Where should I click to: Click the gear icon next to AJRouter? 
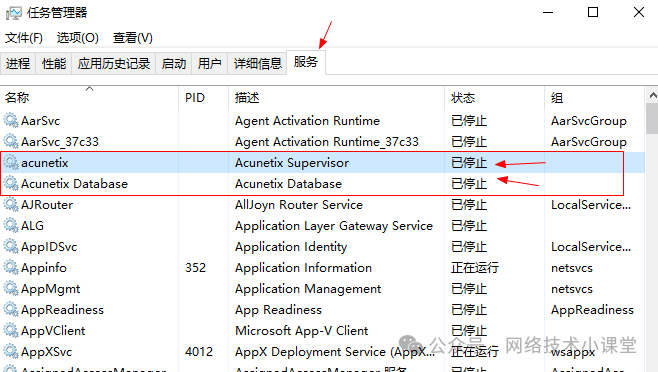pyautogui.click(x=11, y=204)
